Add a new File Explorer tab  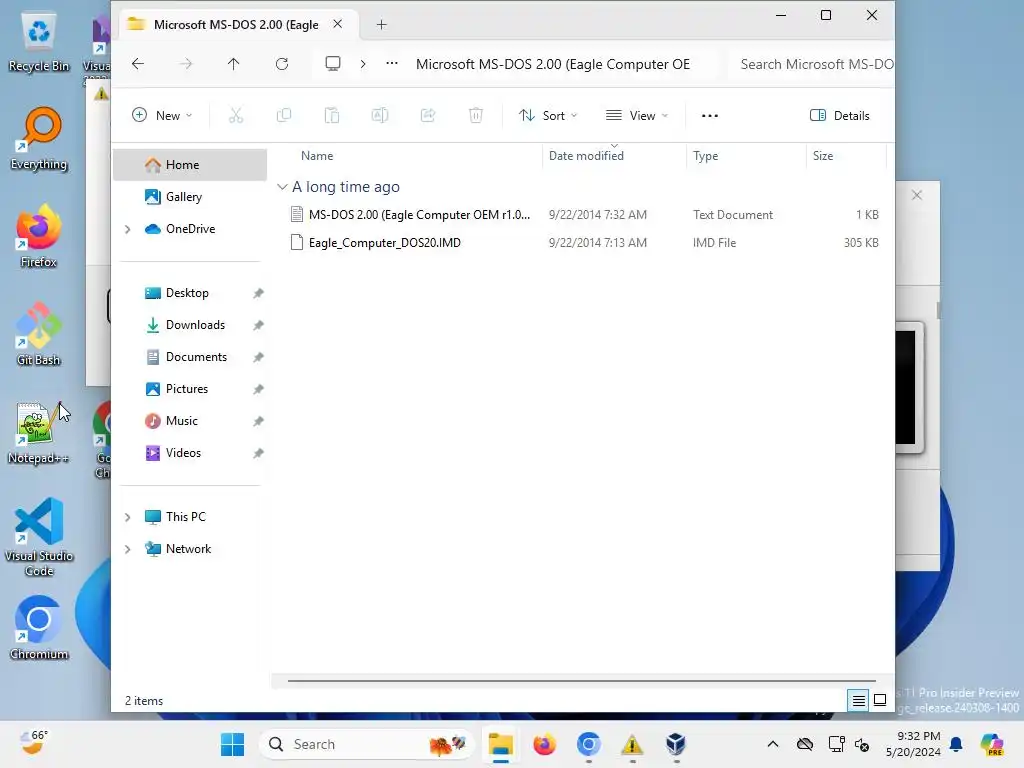[381, 25]
